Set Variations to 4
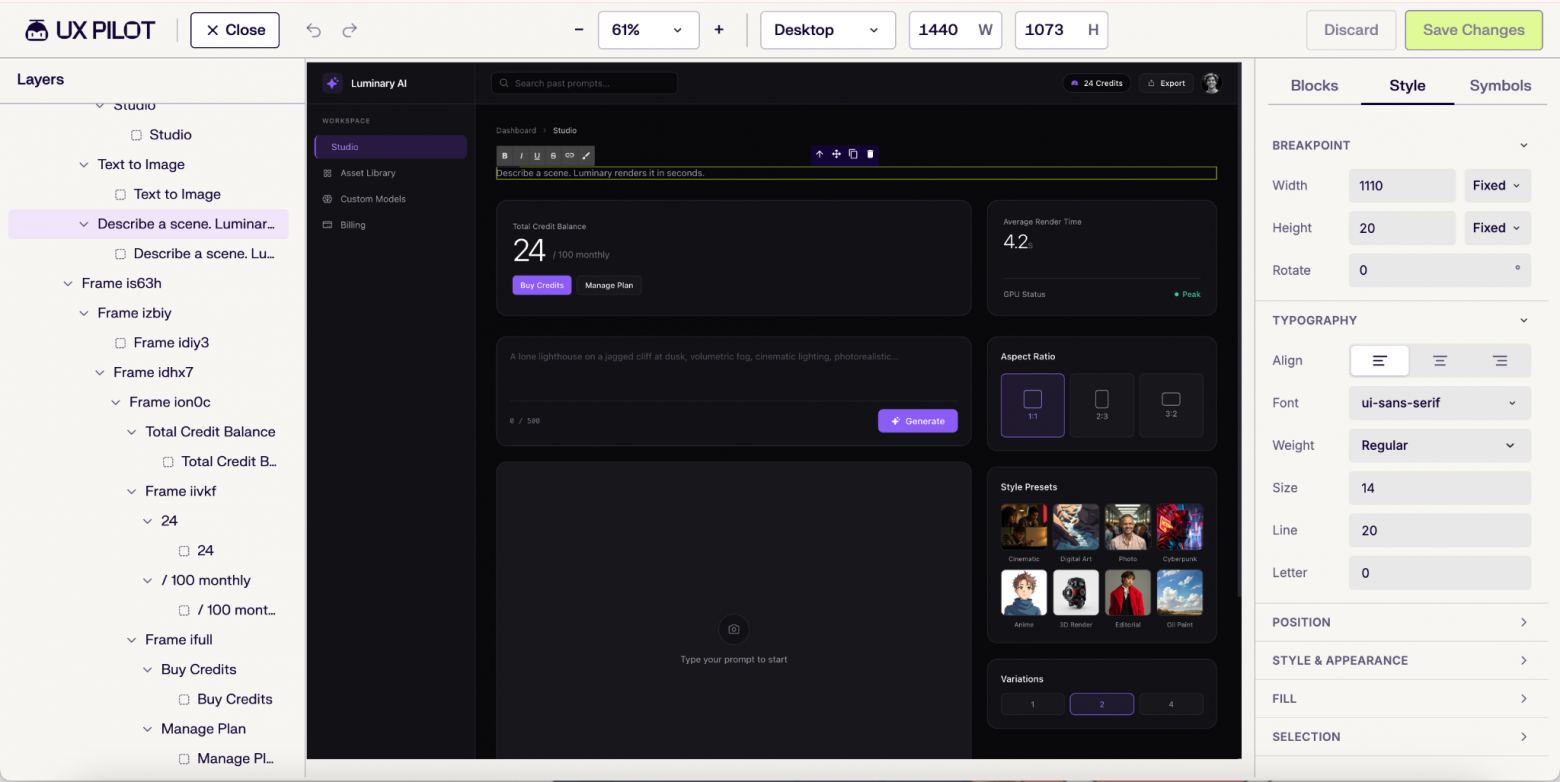1560x782 pixels. [x=1171, y=704]
